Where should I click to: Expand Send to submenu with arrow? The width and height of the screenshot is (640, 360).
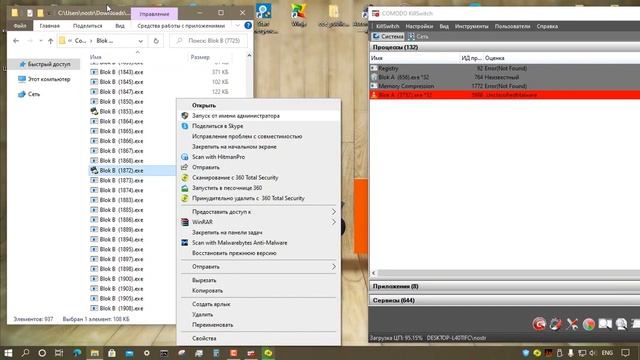tap(259, 267)
